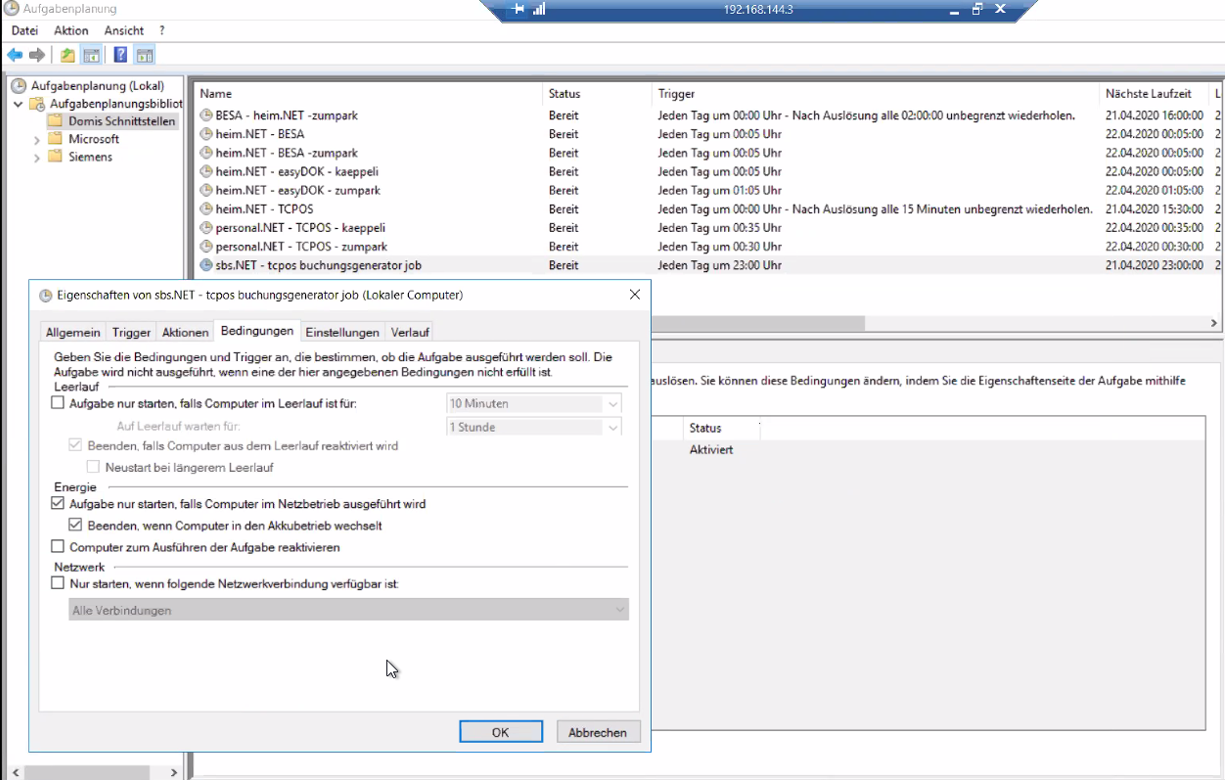The height and width of the screenshot is (780, 1225).
Task: Toggle 'Neustart bei längerem Leerlauf' checkbox
Action: [93, 467]
